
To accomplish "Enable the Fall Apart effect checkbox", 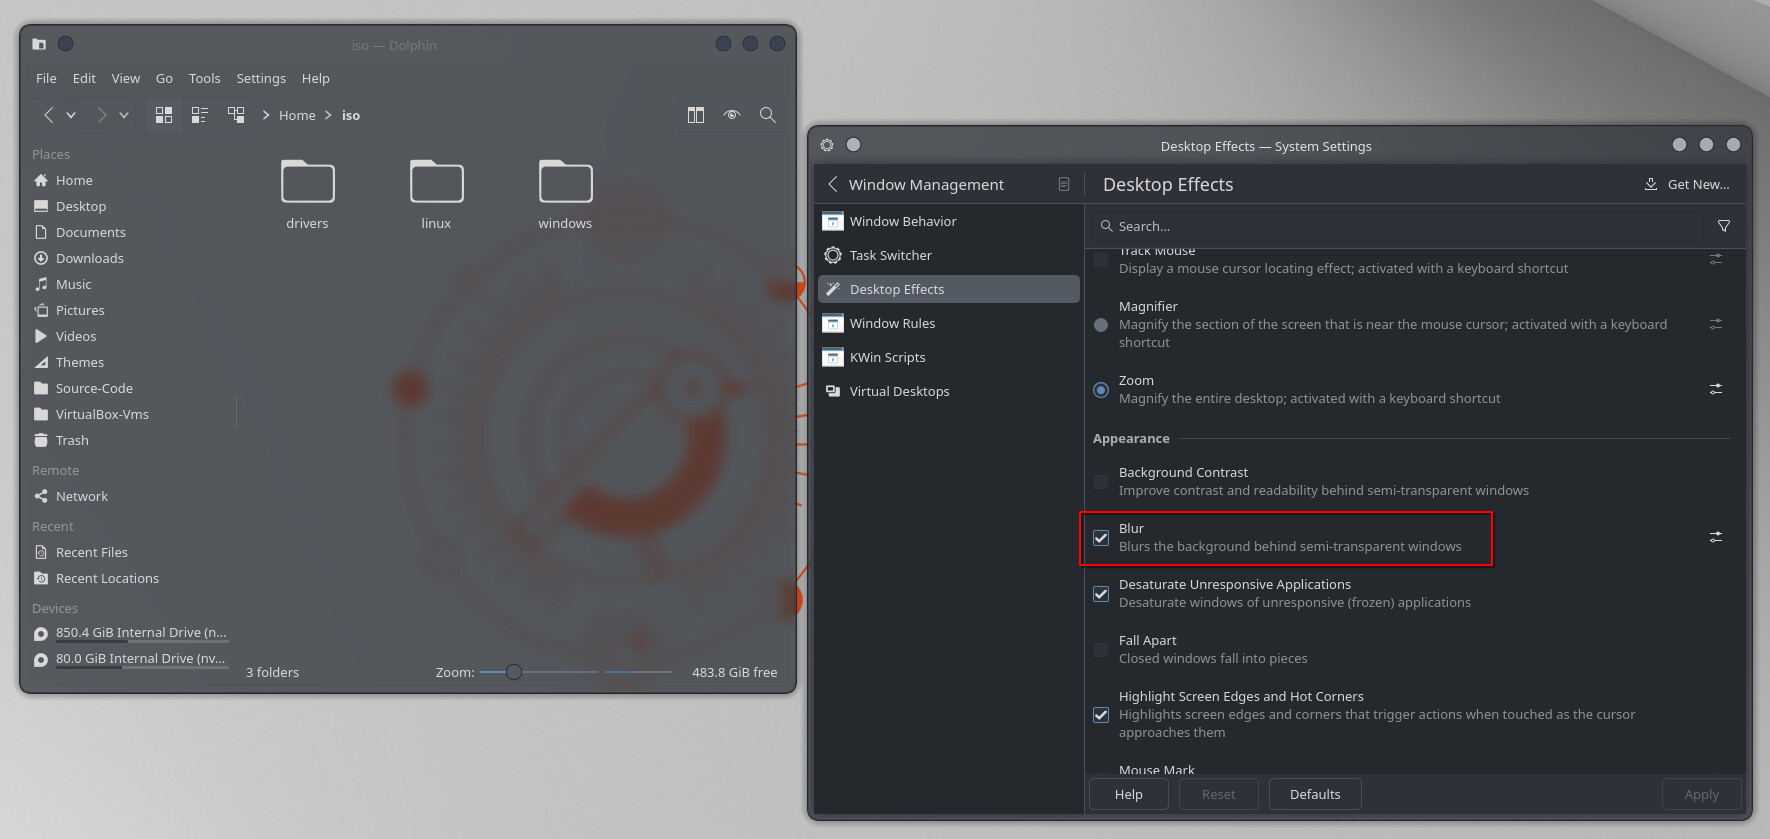I will [x=1101, y=650].
